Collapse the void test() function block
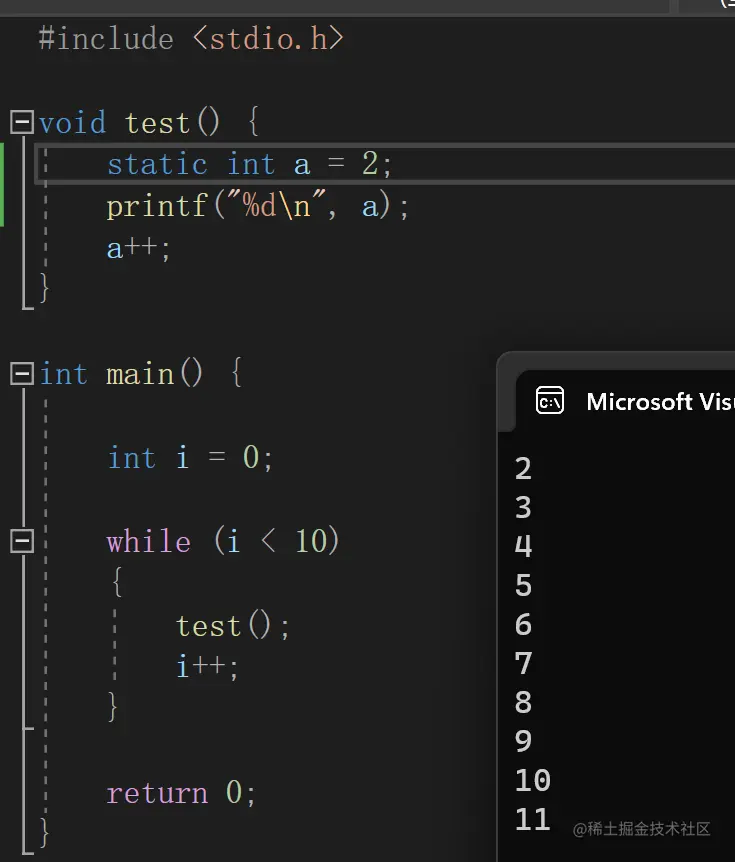735x862 pixels. (x=22, y=122)
